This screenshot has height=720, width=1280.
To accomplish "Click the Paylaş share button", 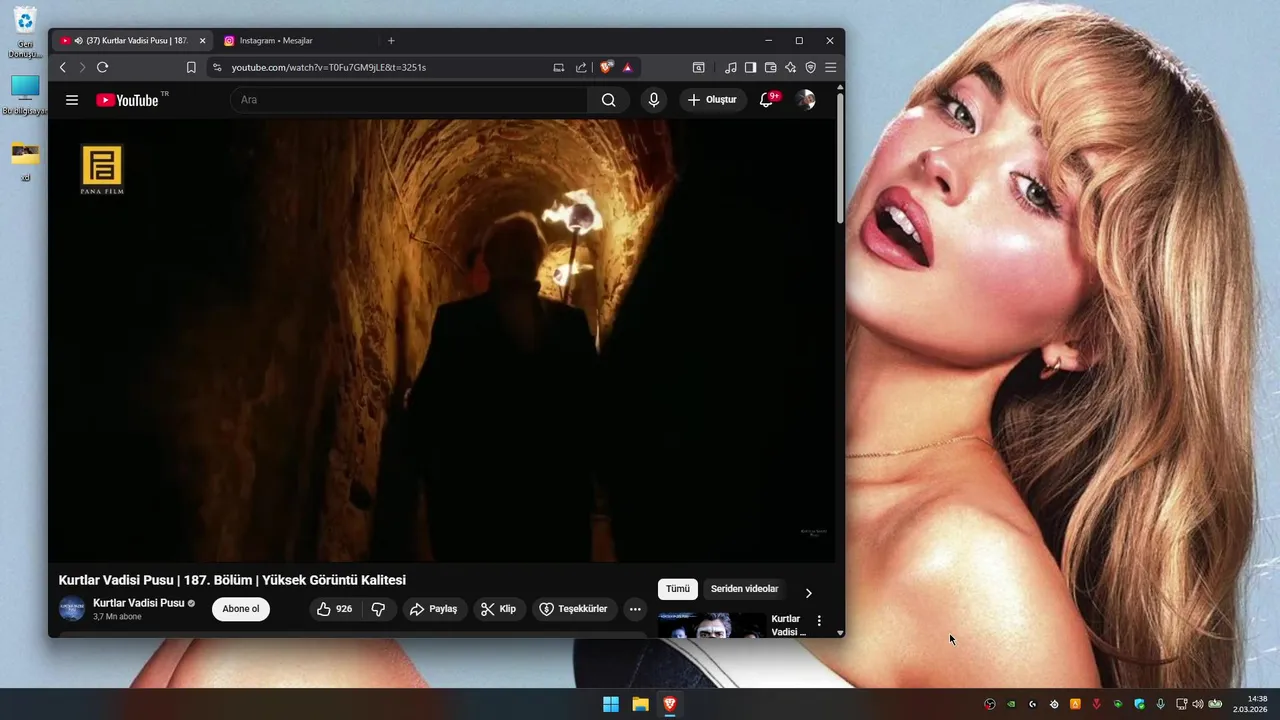I will [x=434, y=609].
